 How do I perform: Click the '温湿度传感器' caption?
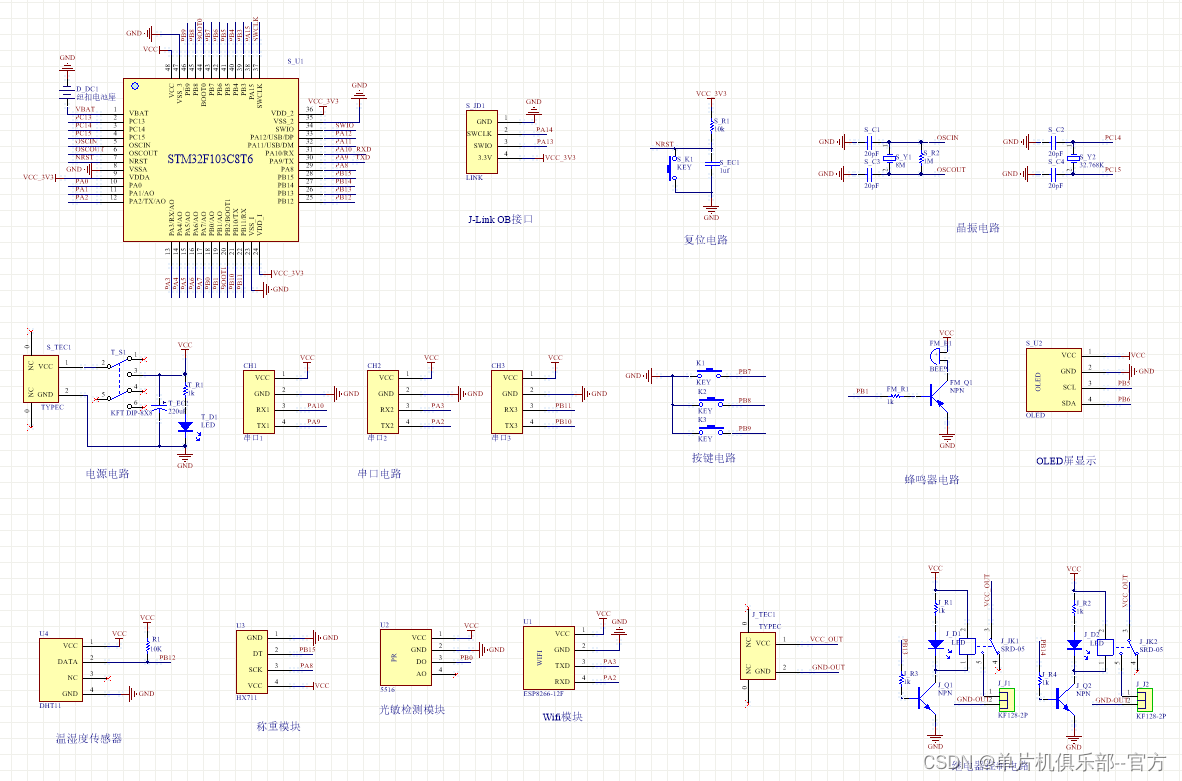coord(88,739)
